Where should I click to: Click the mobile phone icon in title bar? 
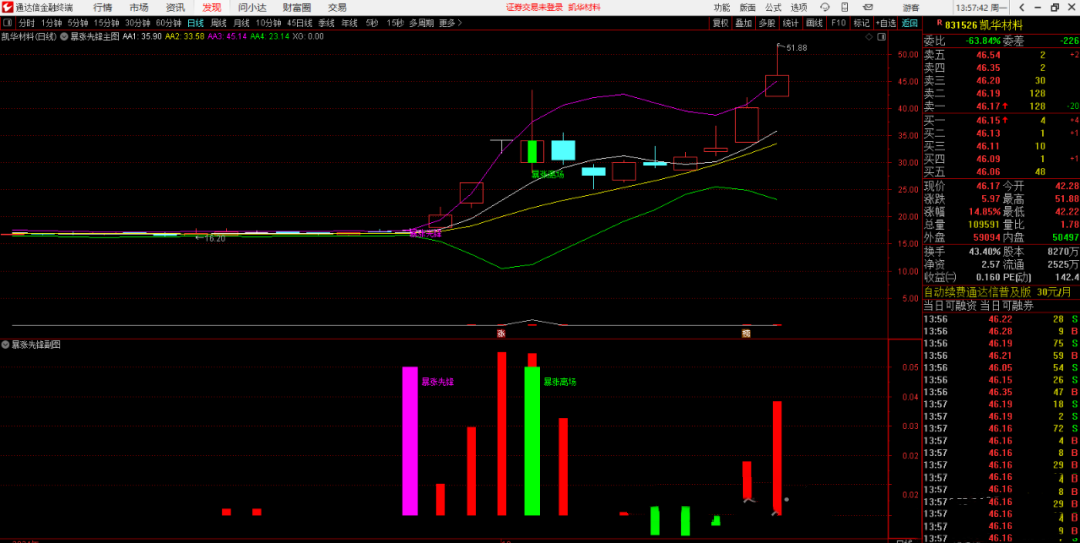[x=844, y=7]
